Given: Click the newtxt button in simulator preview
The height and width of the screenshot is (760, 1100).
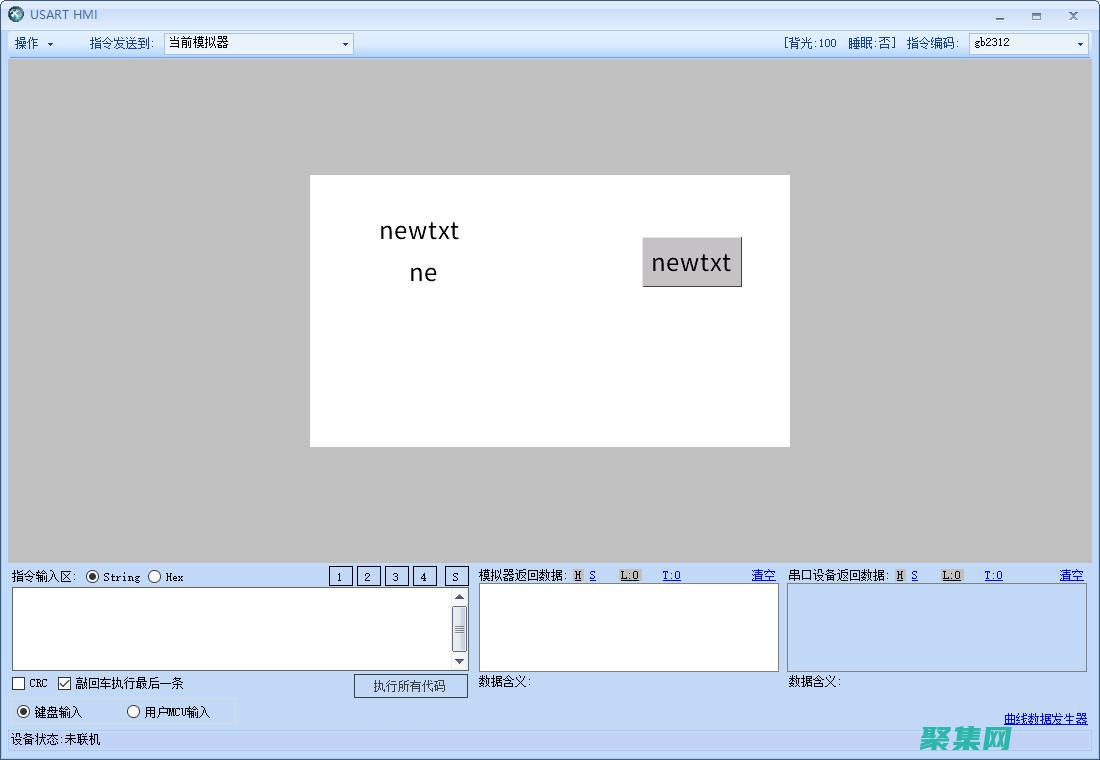Looking at the screenshot, I should coord(692,262).
